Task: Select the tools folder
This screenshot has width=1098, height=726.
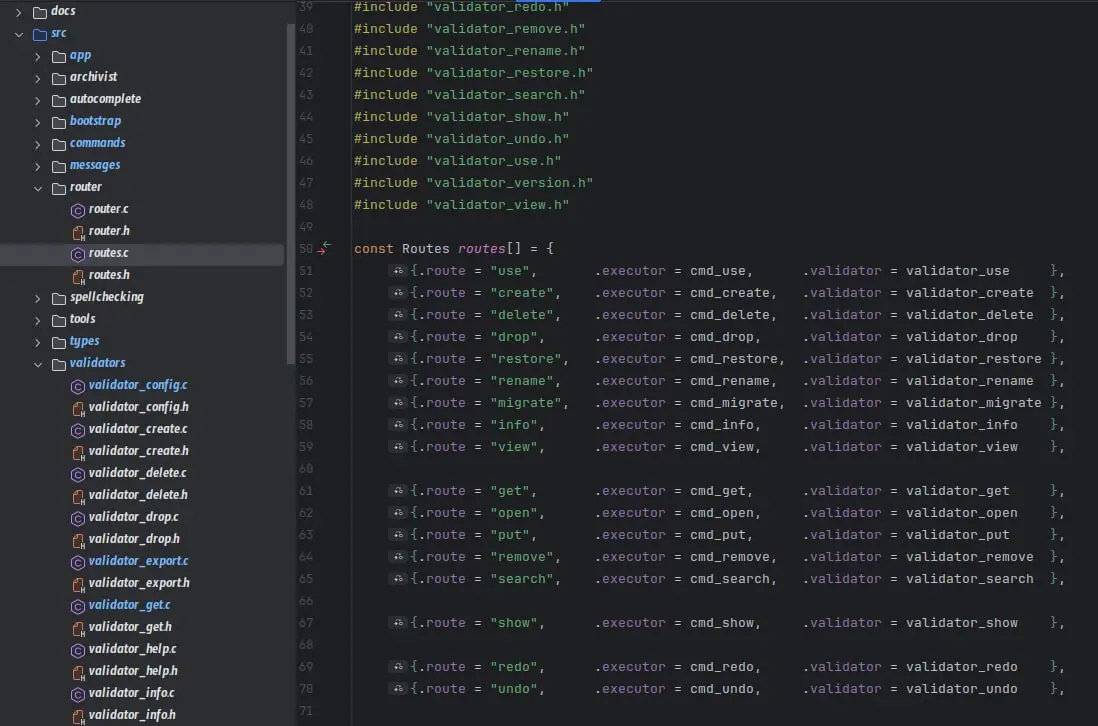Action: pyautogui.click(x=82, y=319)
